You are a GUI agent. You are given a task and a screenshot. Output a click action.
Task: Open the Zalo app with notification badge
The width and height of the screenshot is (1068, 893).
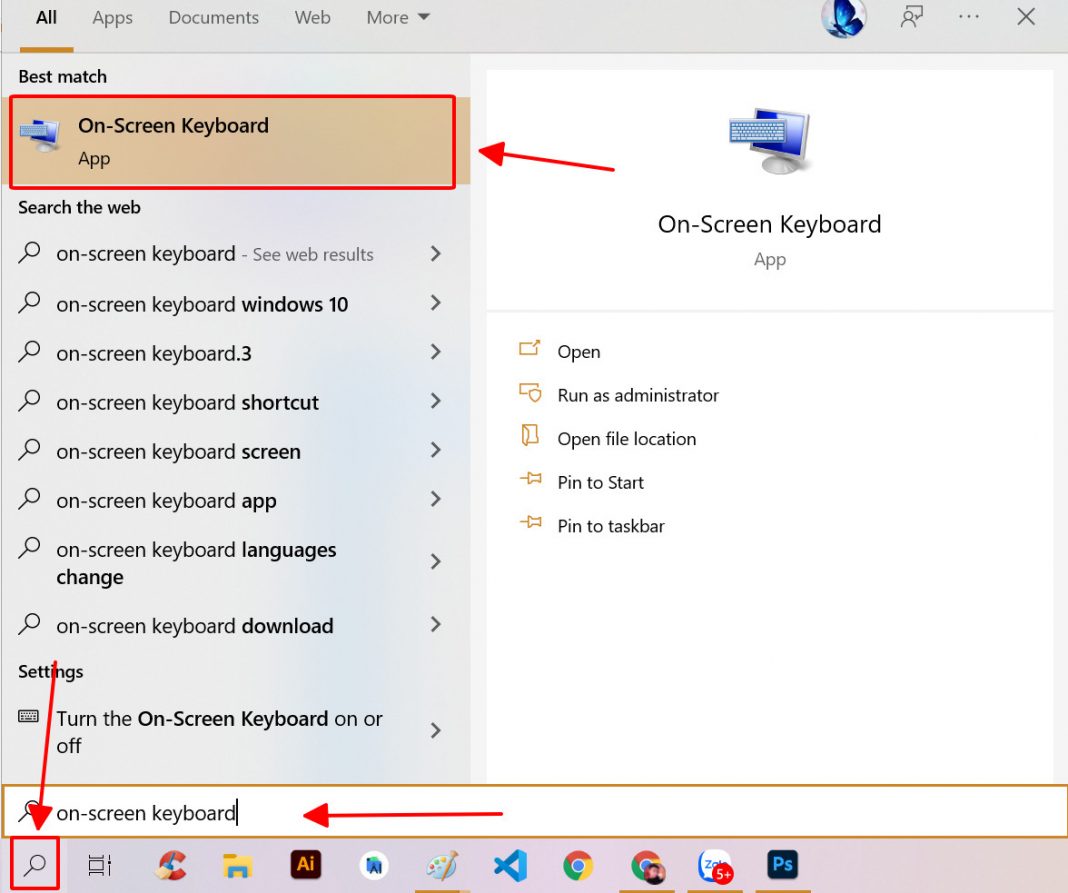(x=715, y=865)
